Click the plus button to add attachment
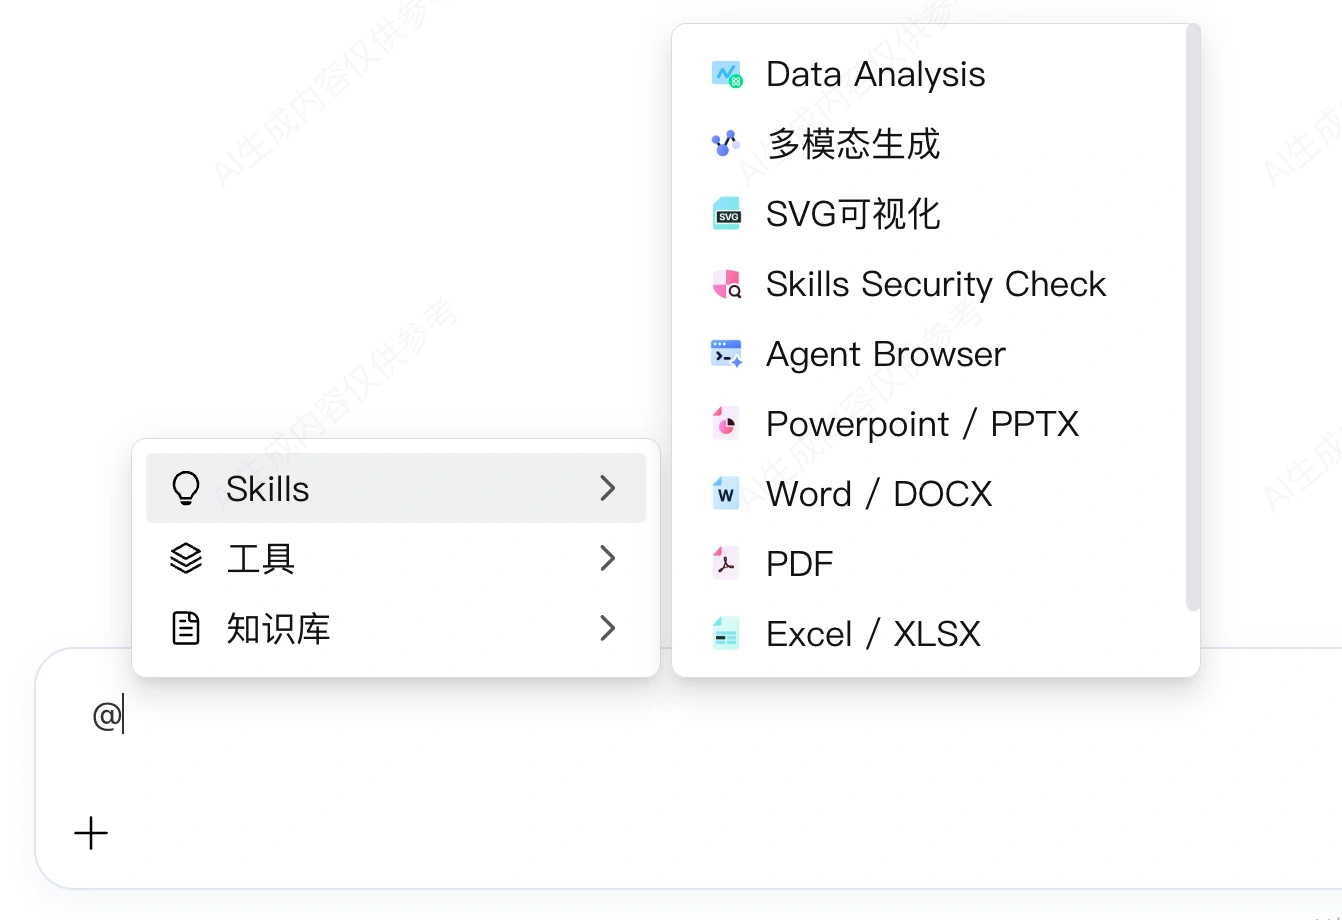Screen dimensions: 1342x920 click(91, 833)
